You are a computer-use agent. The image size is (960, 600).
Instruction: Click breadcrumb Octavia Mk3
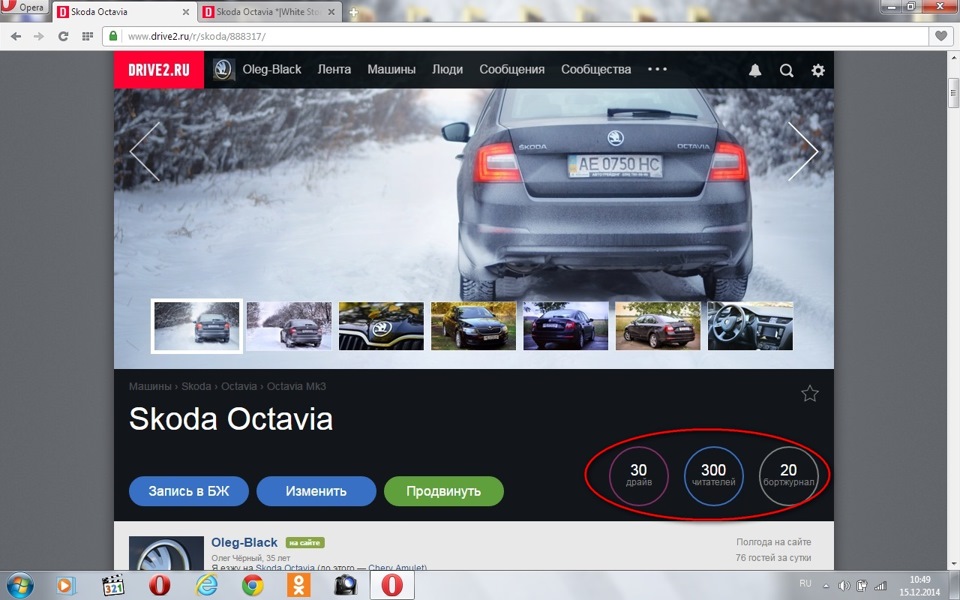pos(296,386)
